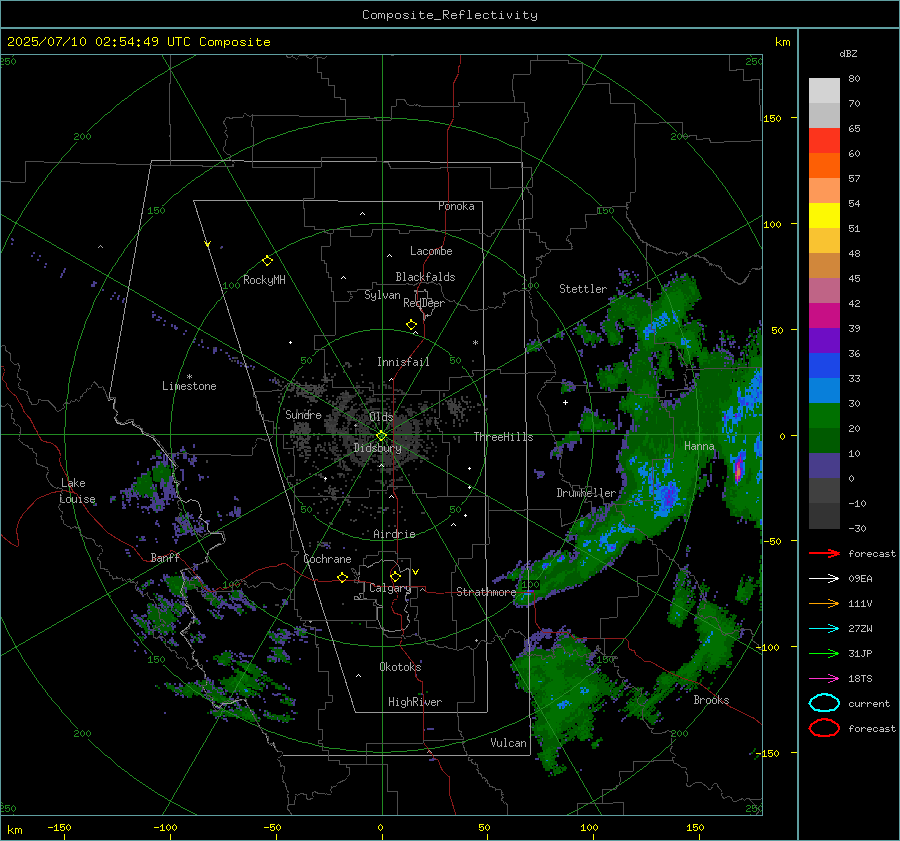Click the cyan 27ZW arrow legend icon

pos(824,629)
